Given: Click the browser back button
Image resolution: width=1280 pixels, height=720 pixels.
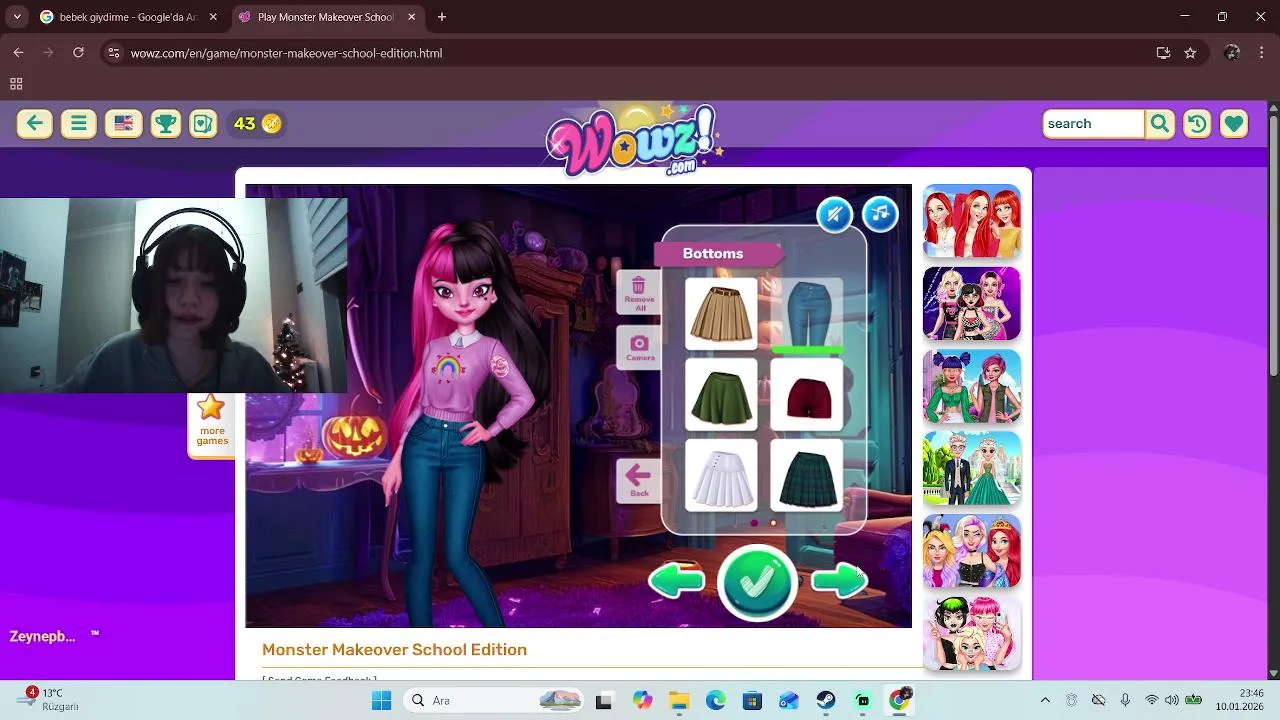Looking at the screenshot, I should pyautogui.click(x=18, y=53).
